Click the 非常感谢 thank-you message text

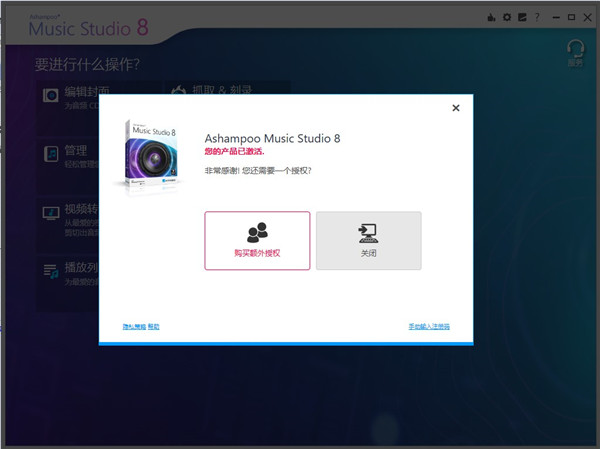(258, 171)
